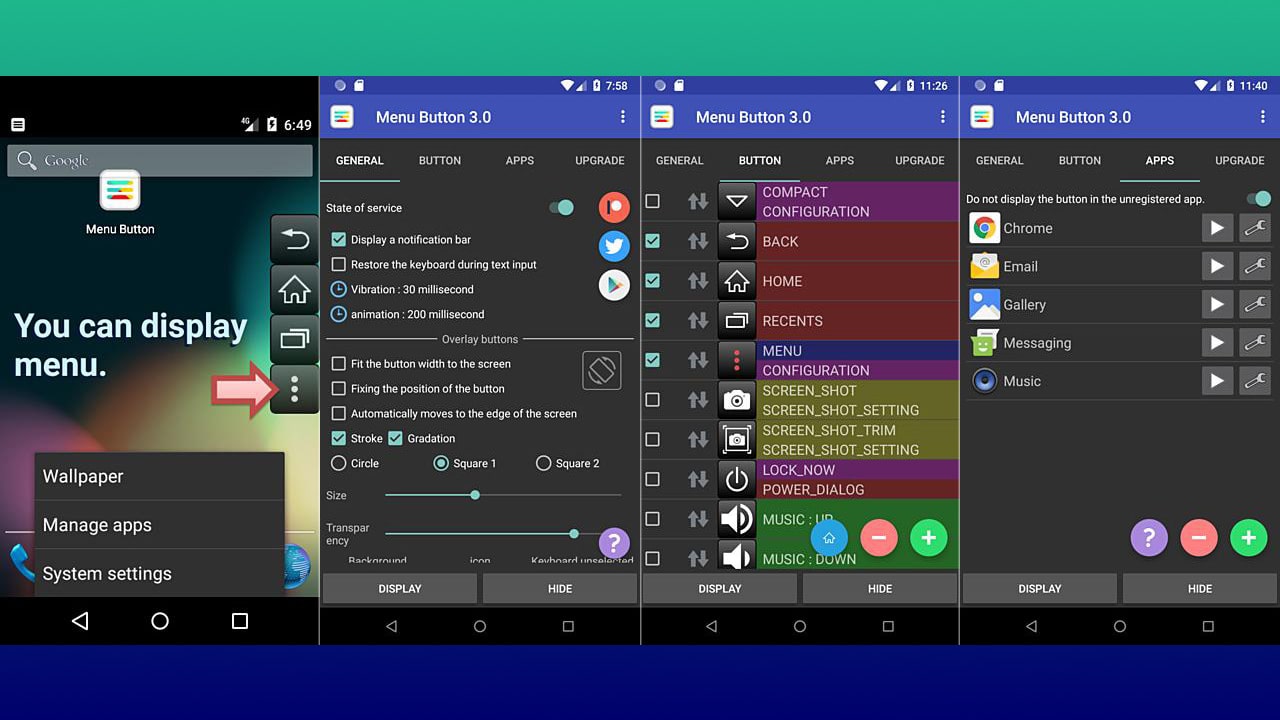Open the Google Play store icon
Viewport: 1280px width, 720px height.
[614, 285]
